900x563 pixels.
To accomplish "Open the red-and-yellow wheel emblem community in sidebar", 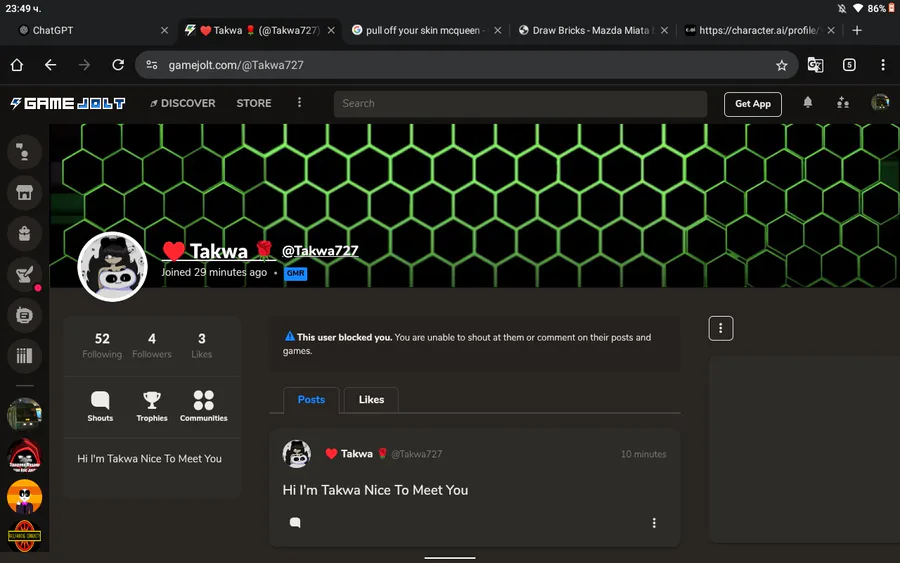I will [x=24, y=537].
